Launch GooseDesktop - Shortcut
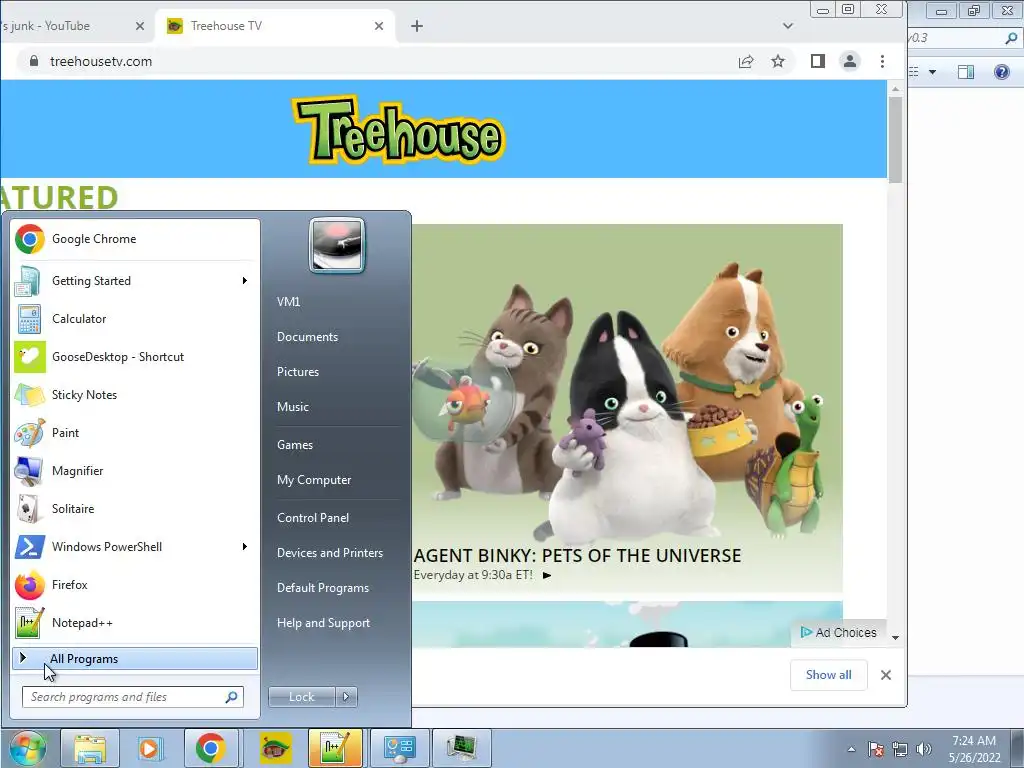 (135, 357)
